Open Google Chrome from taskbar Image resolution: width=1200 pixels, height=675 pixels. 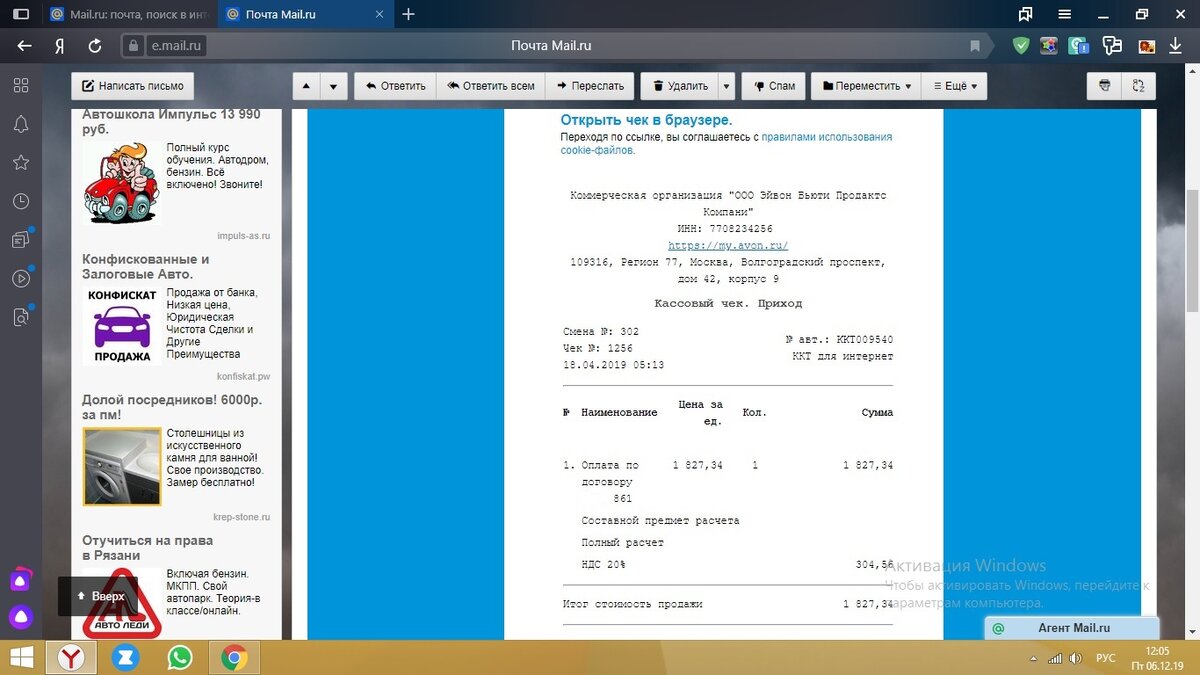pyautogui.click(x=235, y=657)
